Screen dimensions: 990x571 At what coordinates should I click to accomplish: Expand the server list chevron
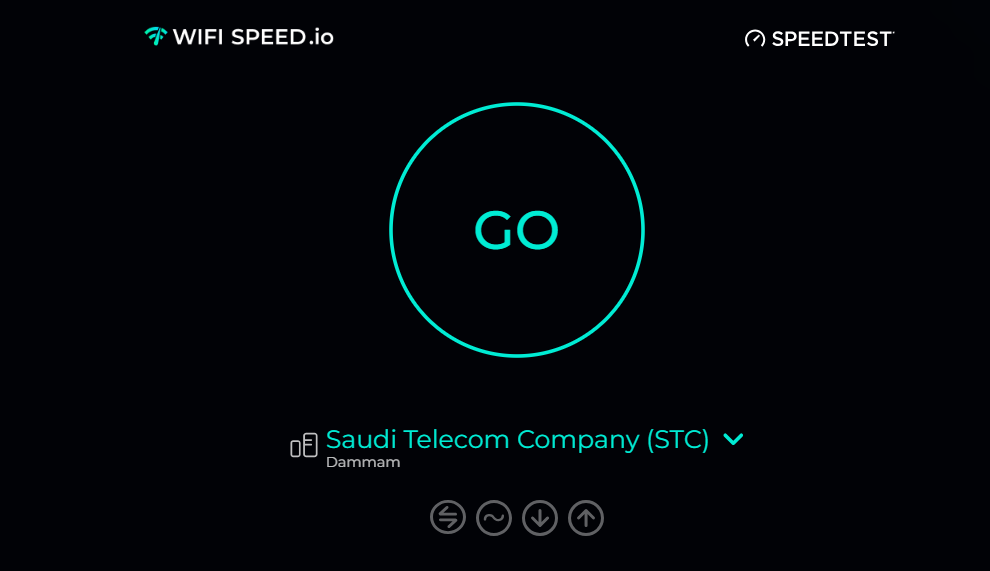tap(733, 439)
